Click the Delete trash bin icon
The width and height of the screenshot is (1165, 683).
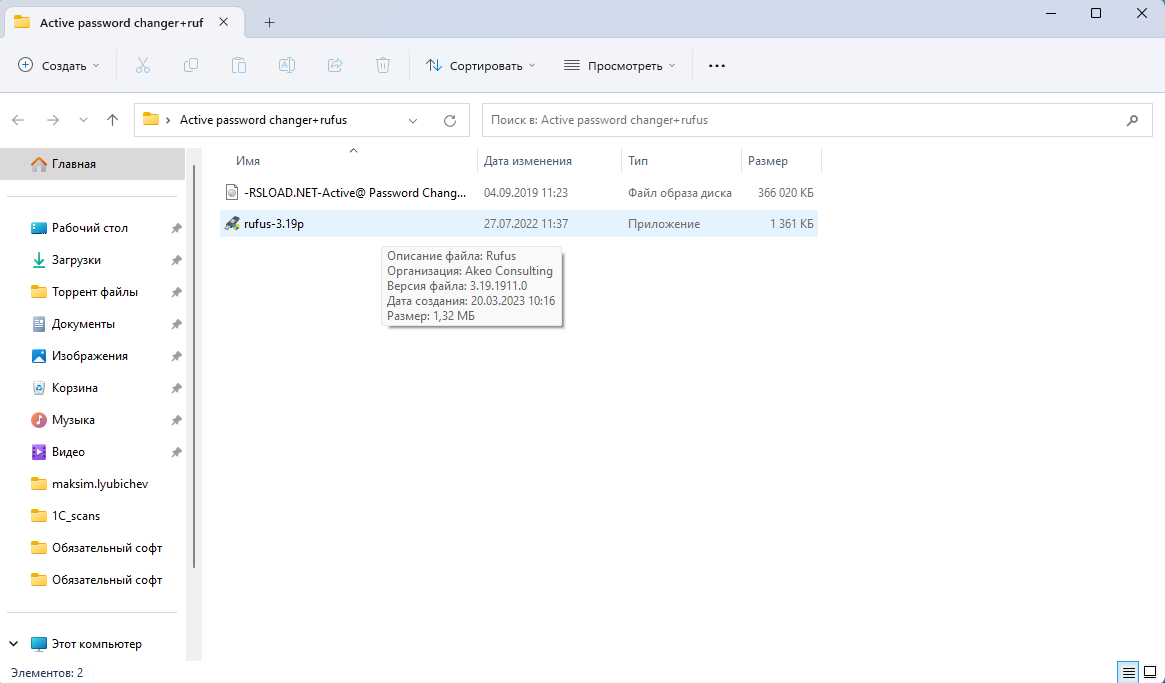point(383,65)
